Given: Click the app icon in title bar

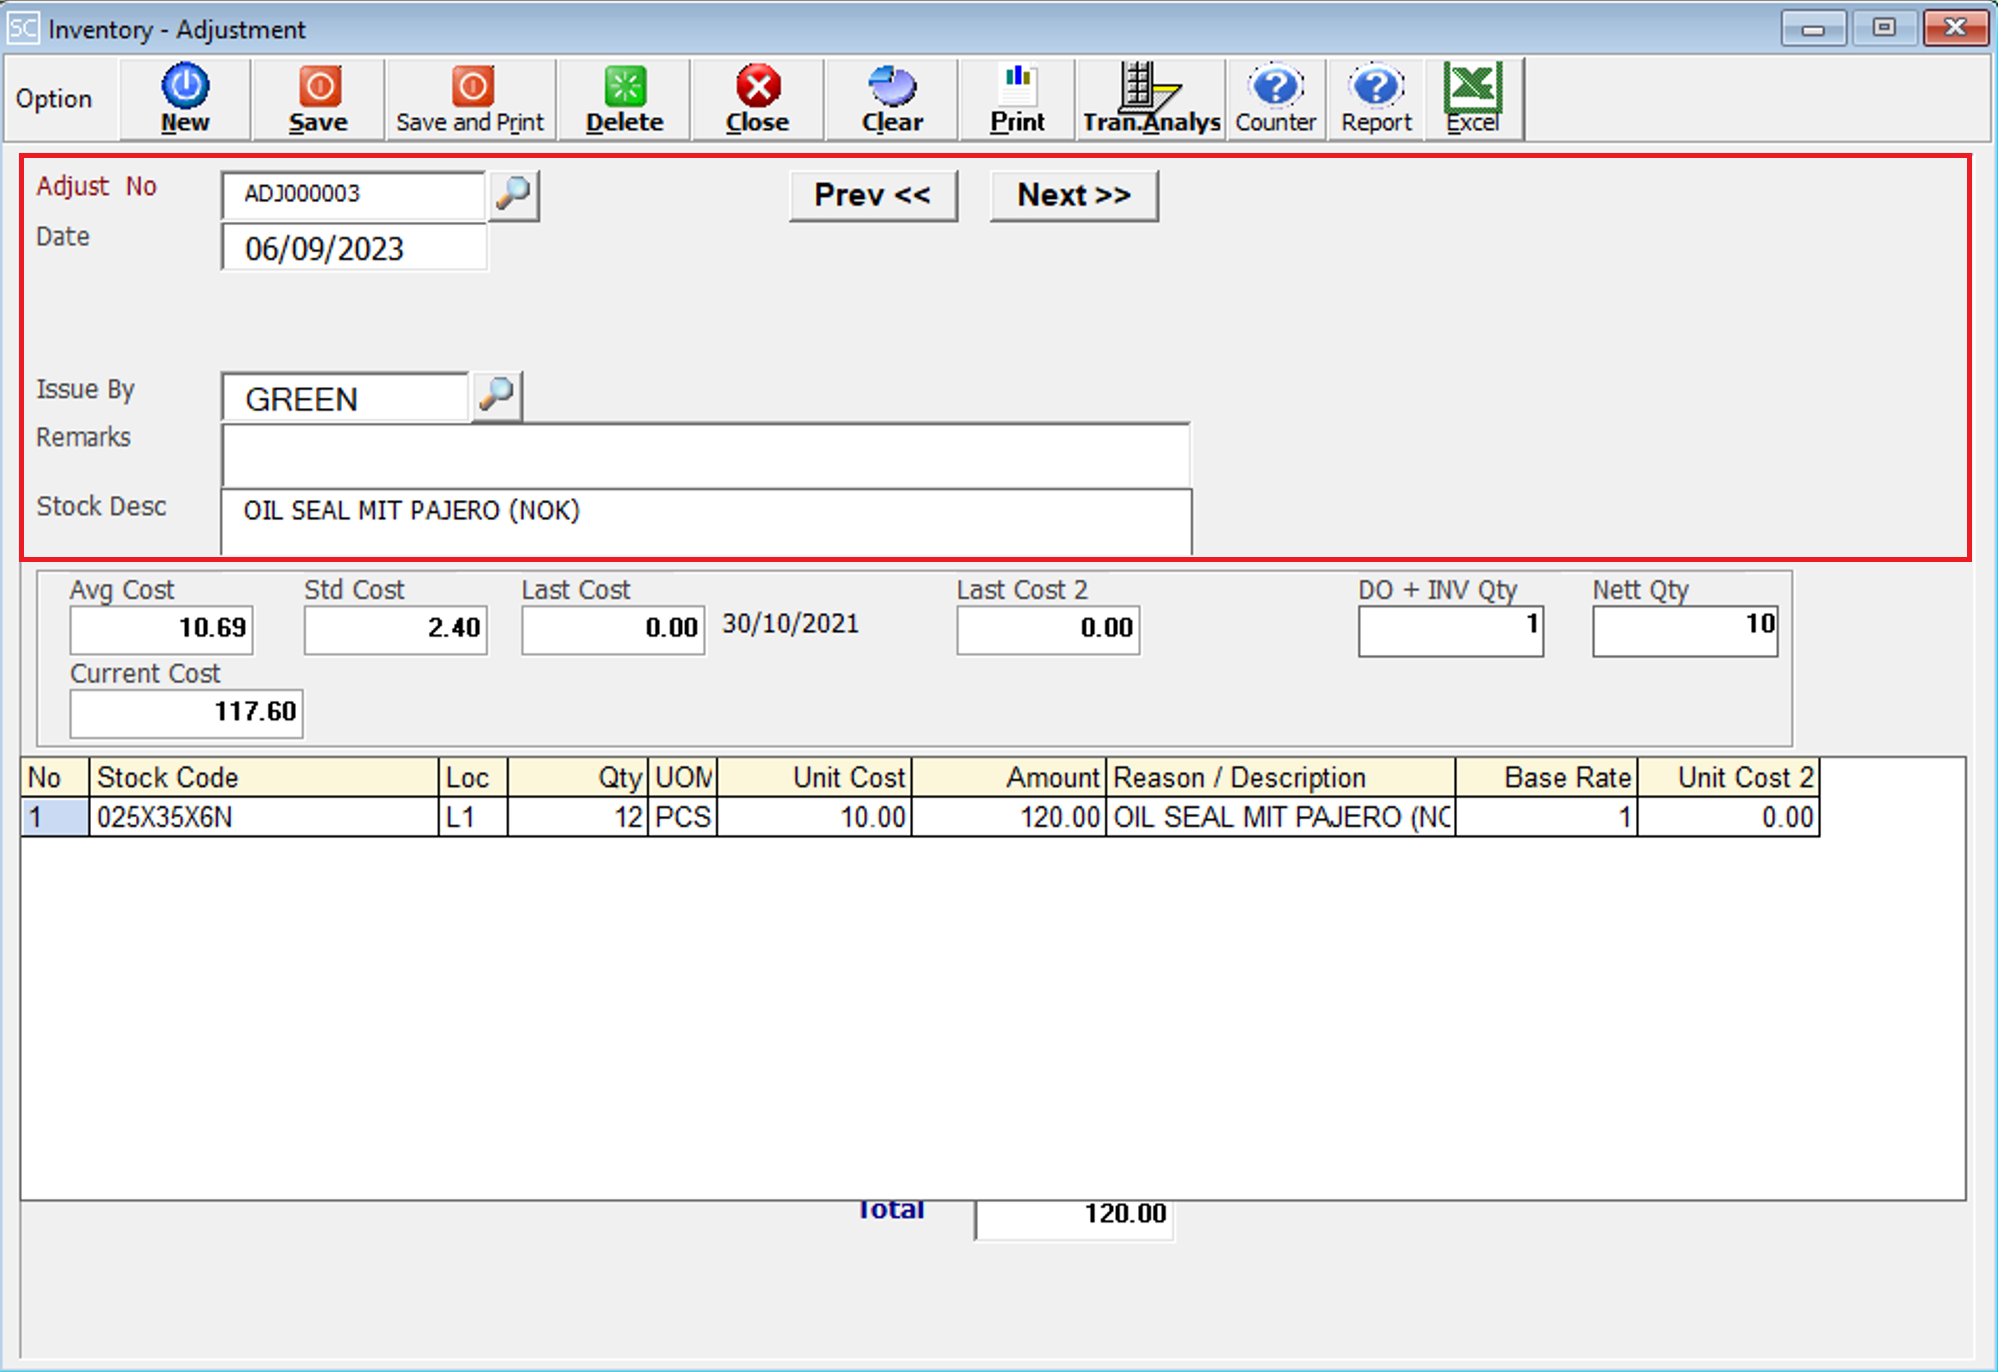Looking at the screenshot, I should pos(22,28).
